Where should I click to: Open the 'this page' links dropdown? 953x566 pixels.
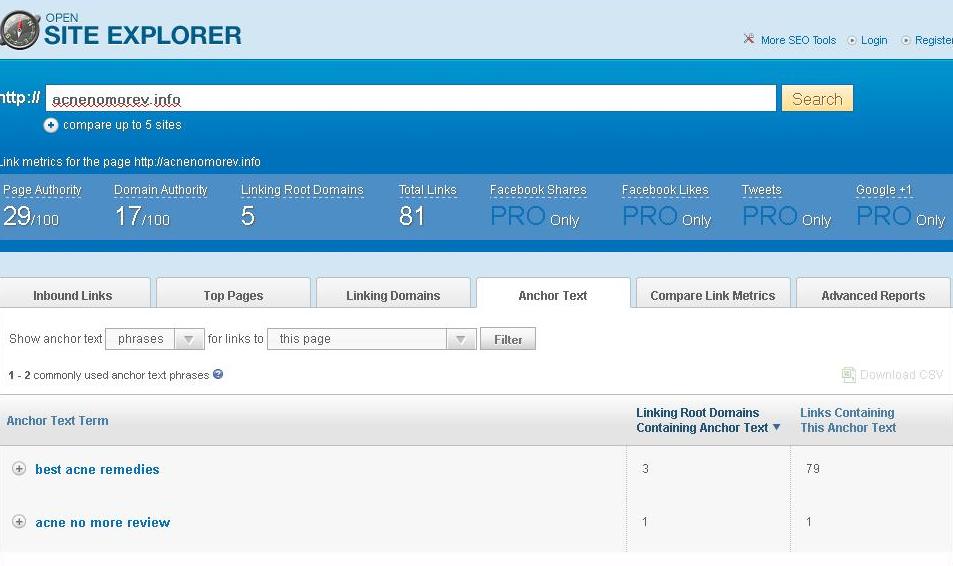click(x=371, y=339)
